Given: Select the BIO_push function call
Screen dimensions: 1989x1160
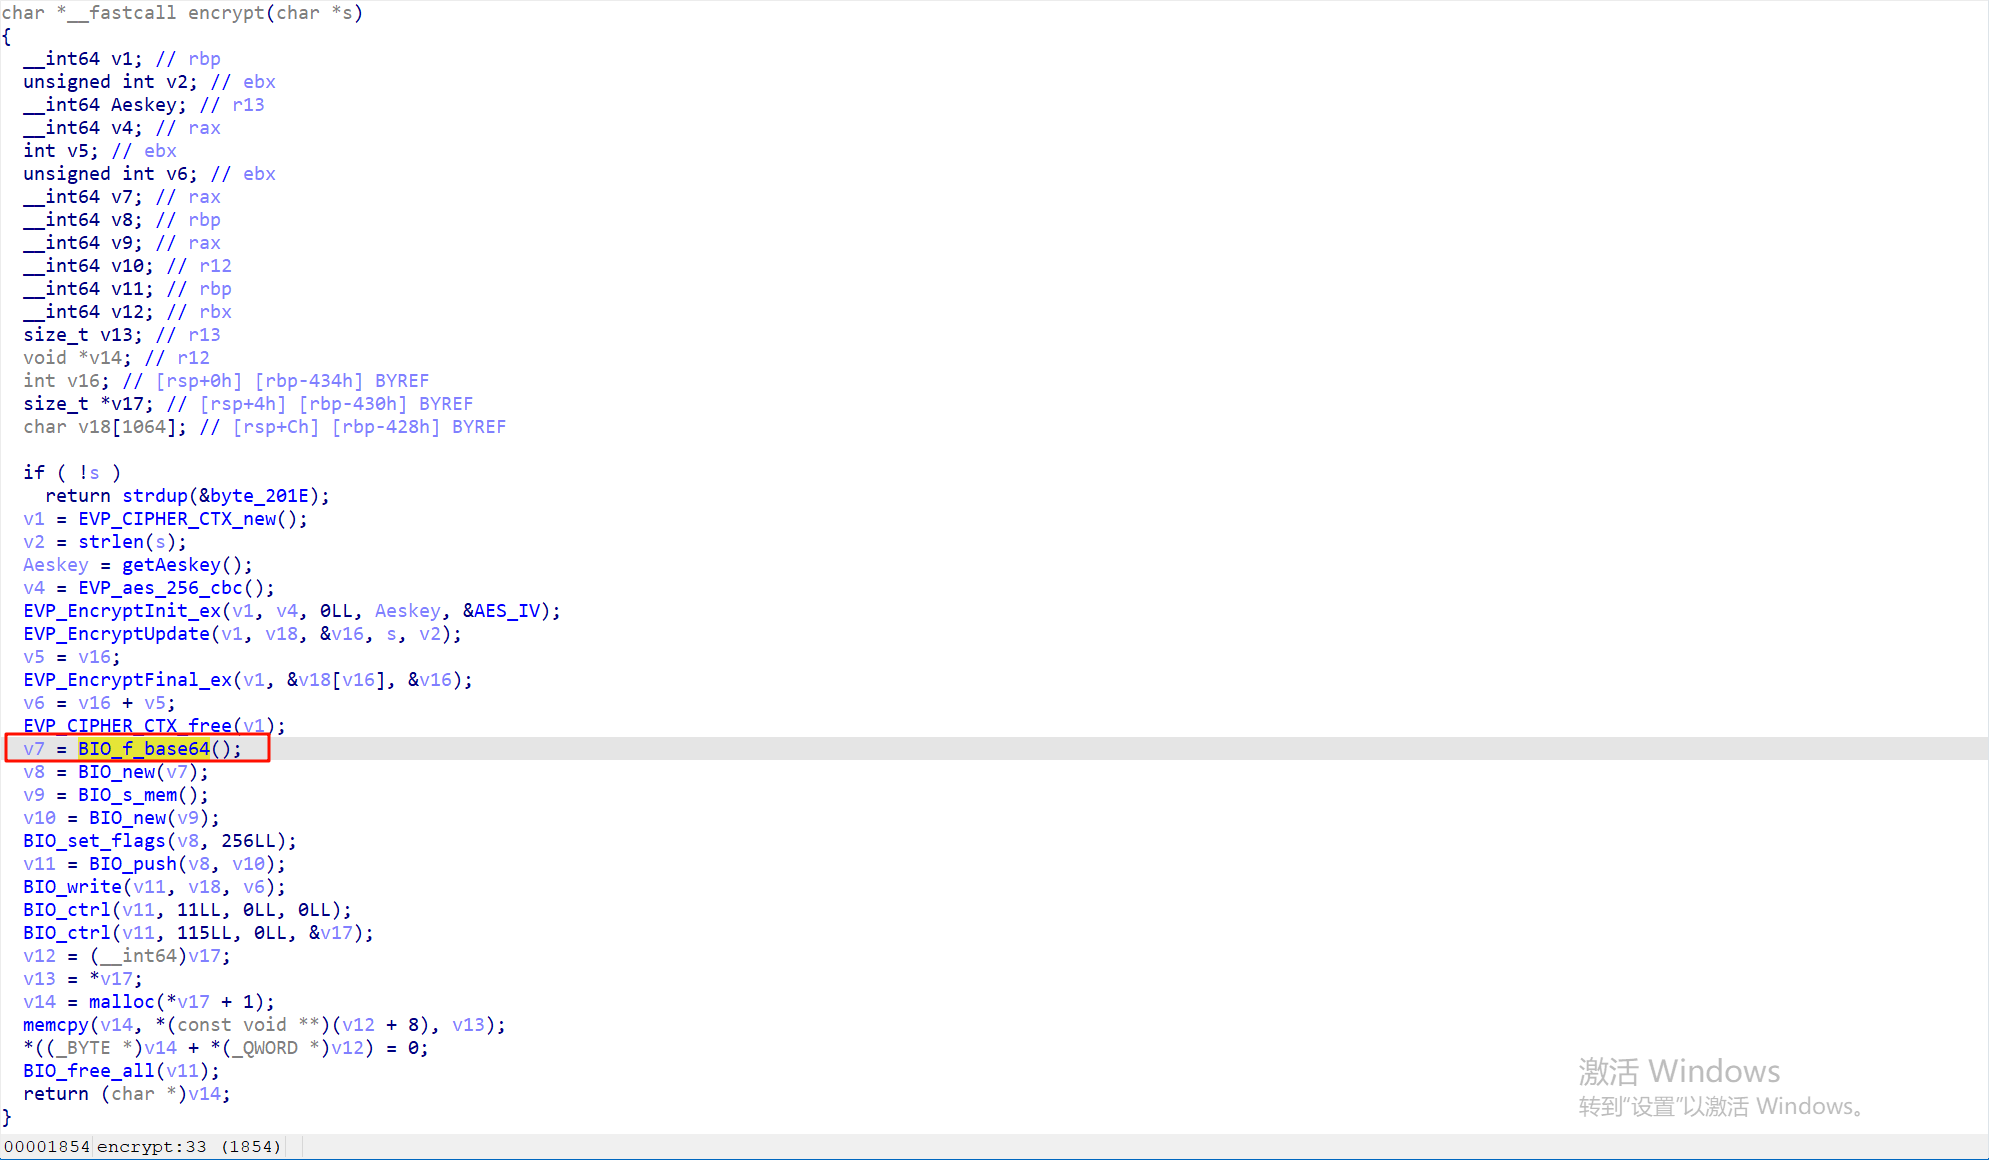Looking at the screenshot, I should point(132,864).
